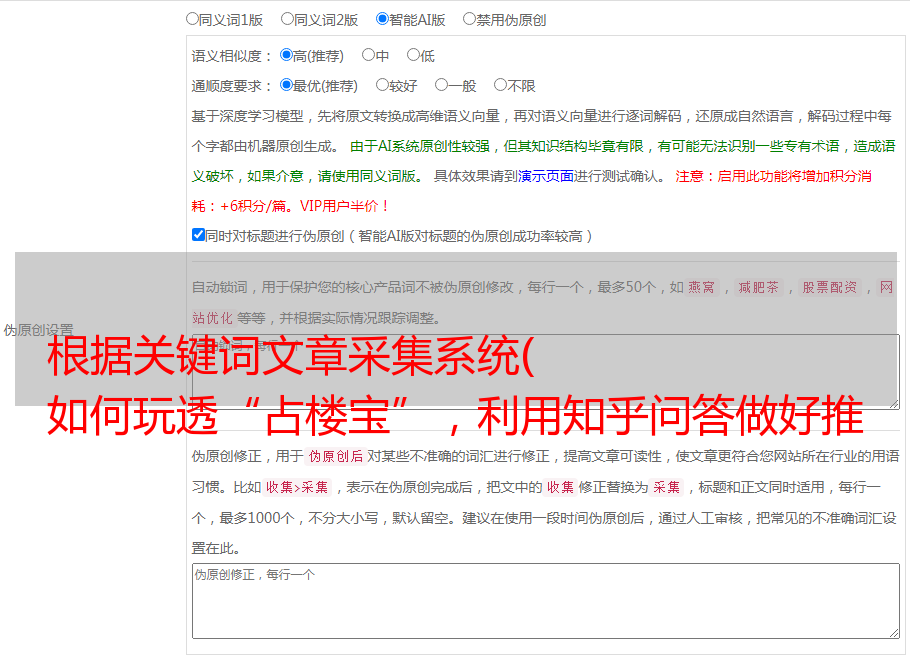
Task: Set 语义相似度 to 高(推荐)
Action: click(x=286, y=55)
